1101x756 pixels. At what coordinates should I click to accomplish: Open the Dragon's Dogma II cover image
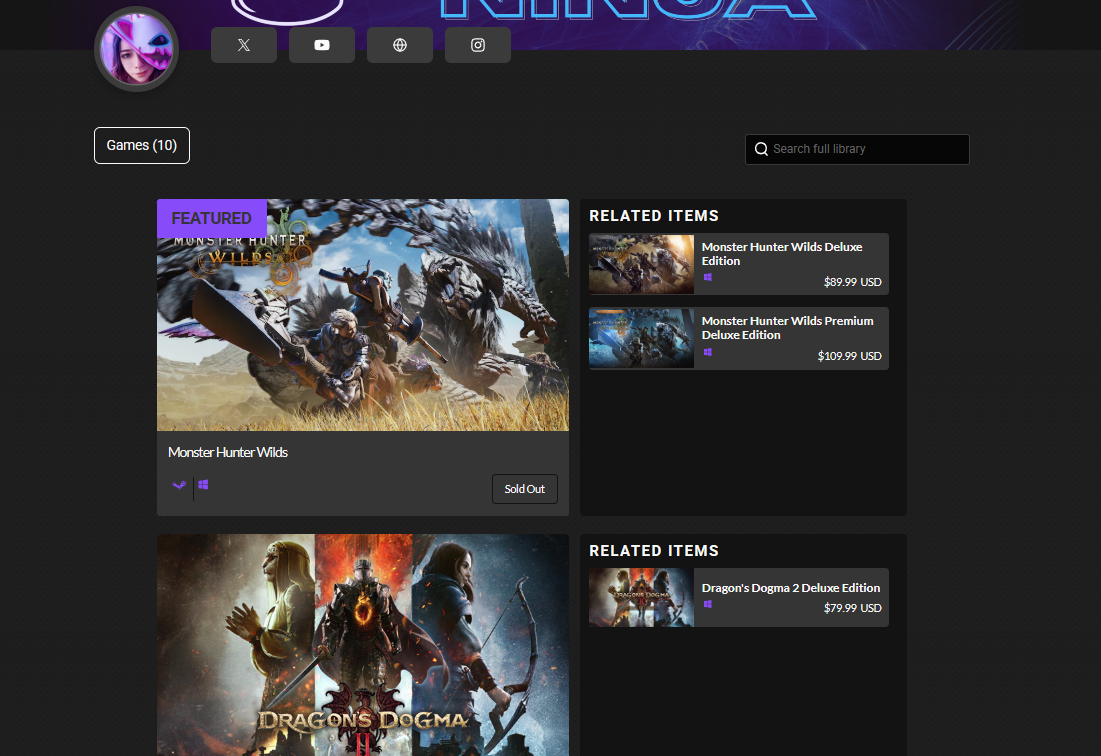[x=362, y=645]
